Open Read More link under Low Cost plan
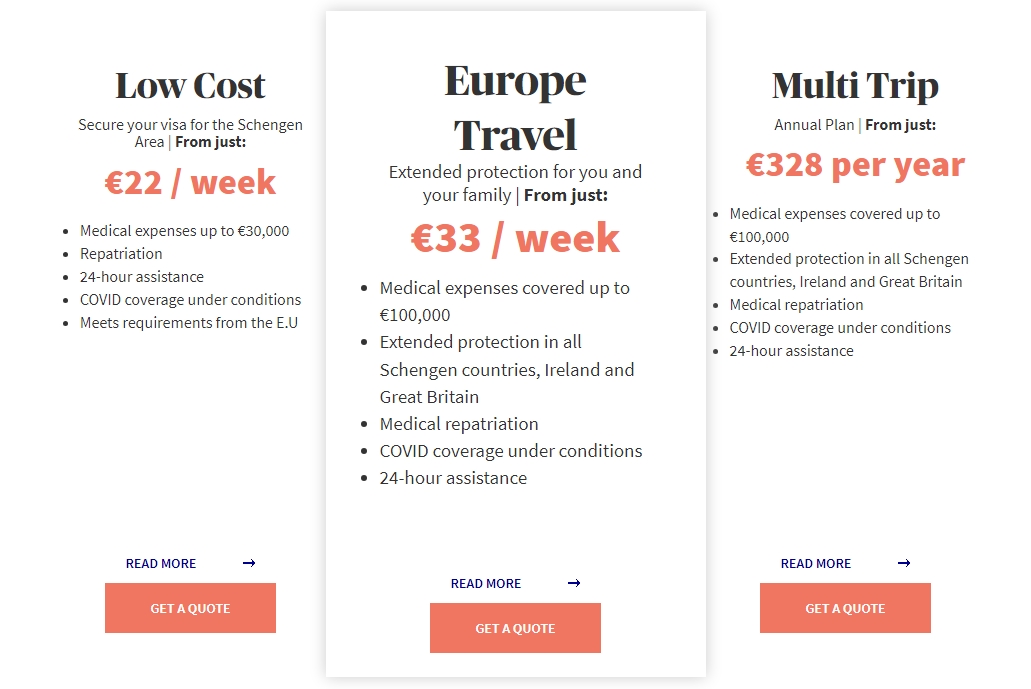The width and height of the screenshot is (1031, 689). tap(161, 563)
